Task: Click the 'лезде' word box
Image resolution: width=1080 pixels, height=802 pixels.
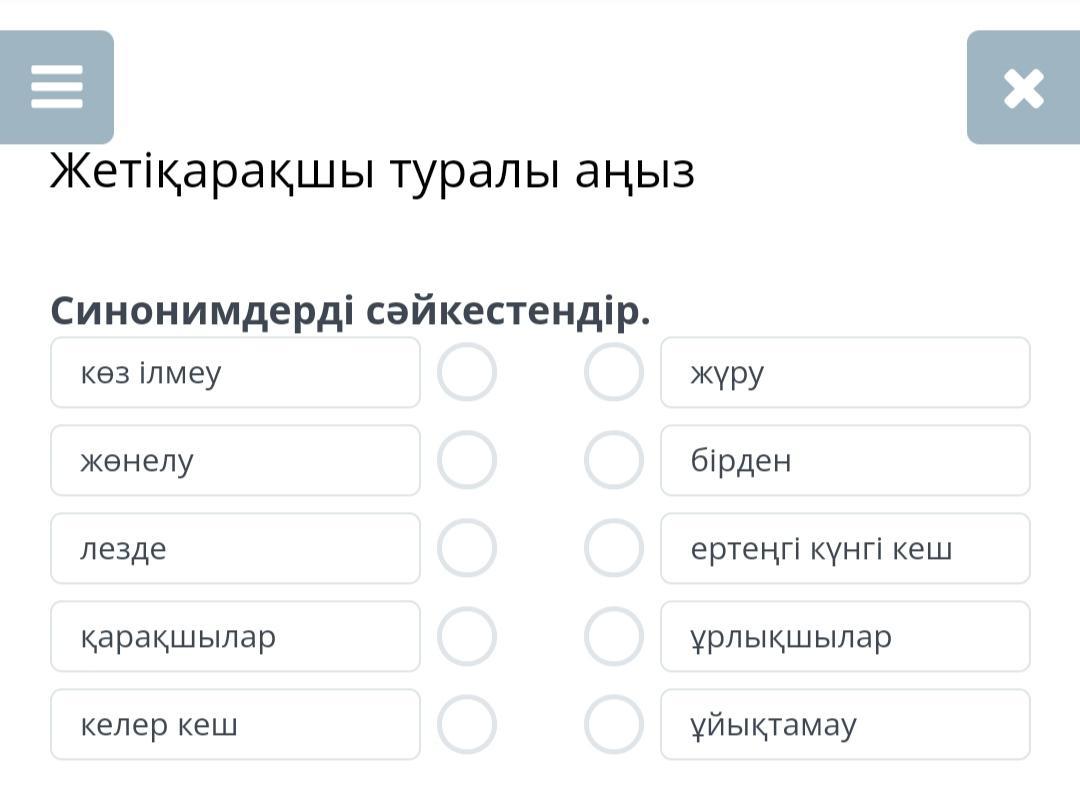Action: pos(235,549)
